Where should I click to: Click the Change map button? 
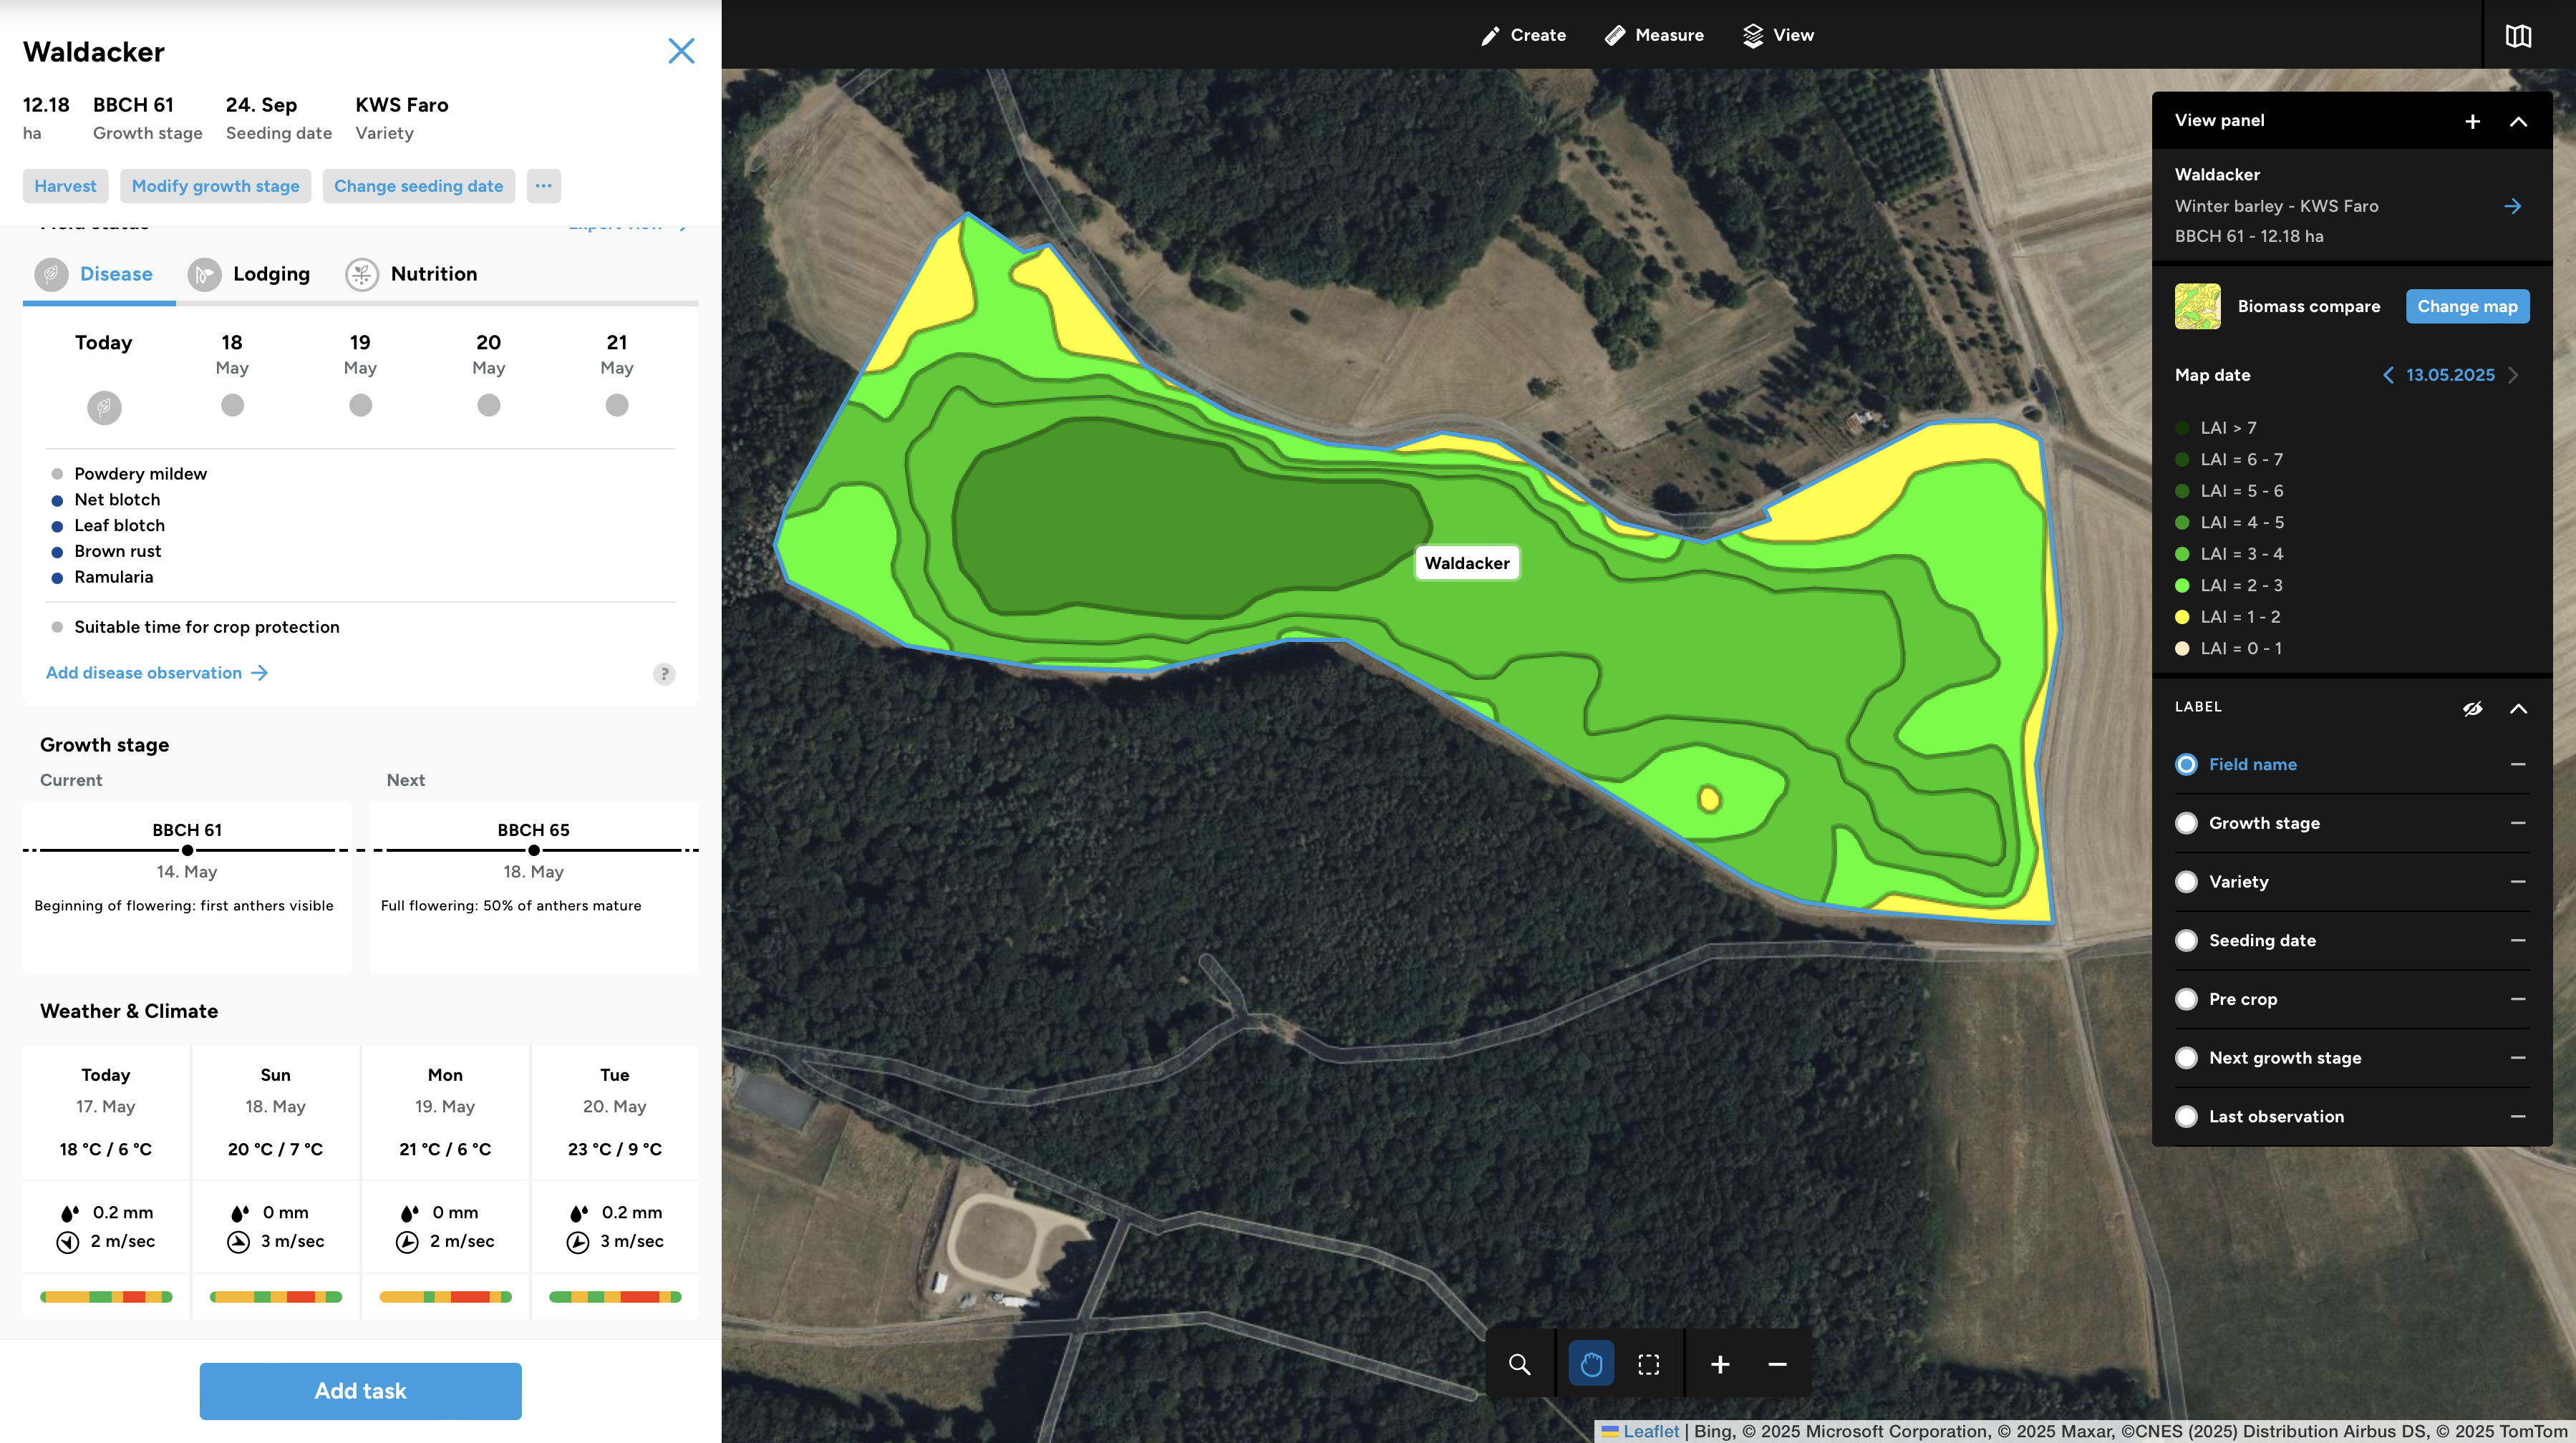[x=2467, y=306]
